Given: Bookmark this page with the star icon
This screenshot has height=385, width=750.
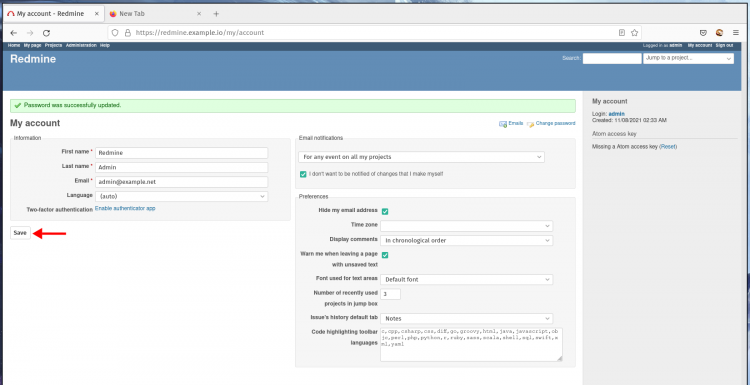Looking at the screenshot, I should pos(634,33).
